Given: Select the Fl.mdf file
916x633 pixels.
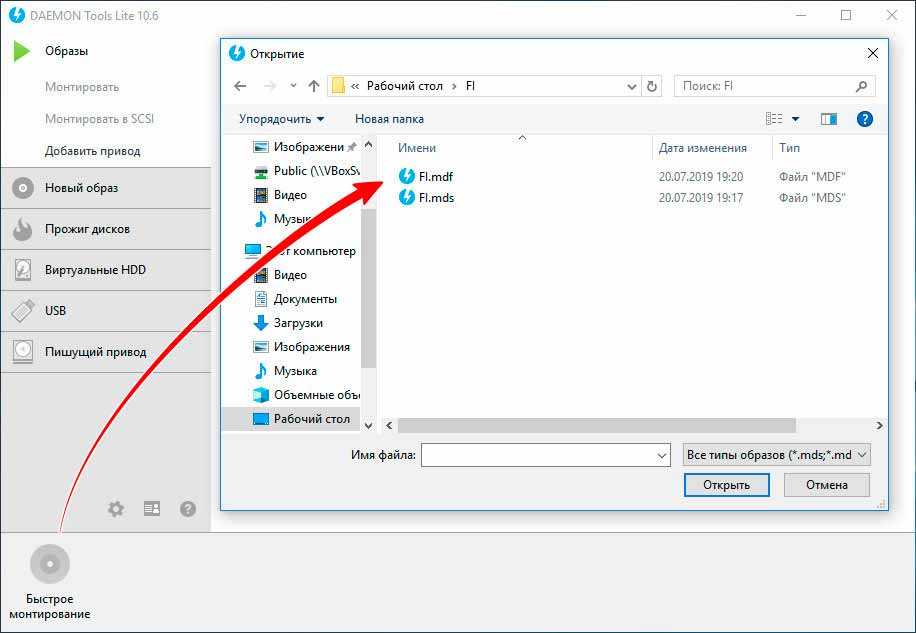Looking at the screenshot, I should coord(436,177).
